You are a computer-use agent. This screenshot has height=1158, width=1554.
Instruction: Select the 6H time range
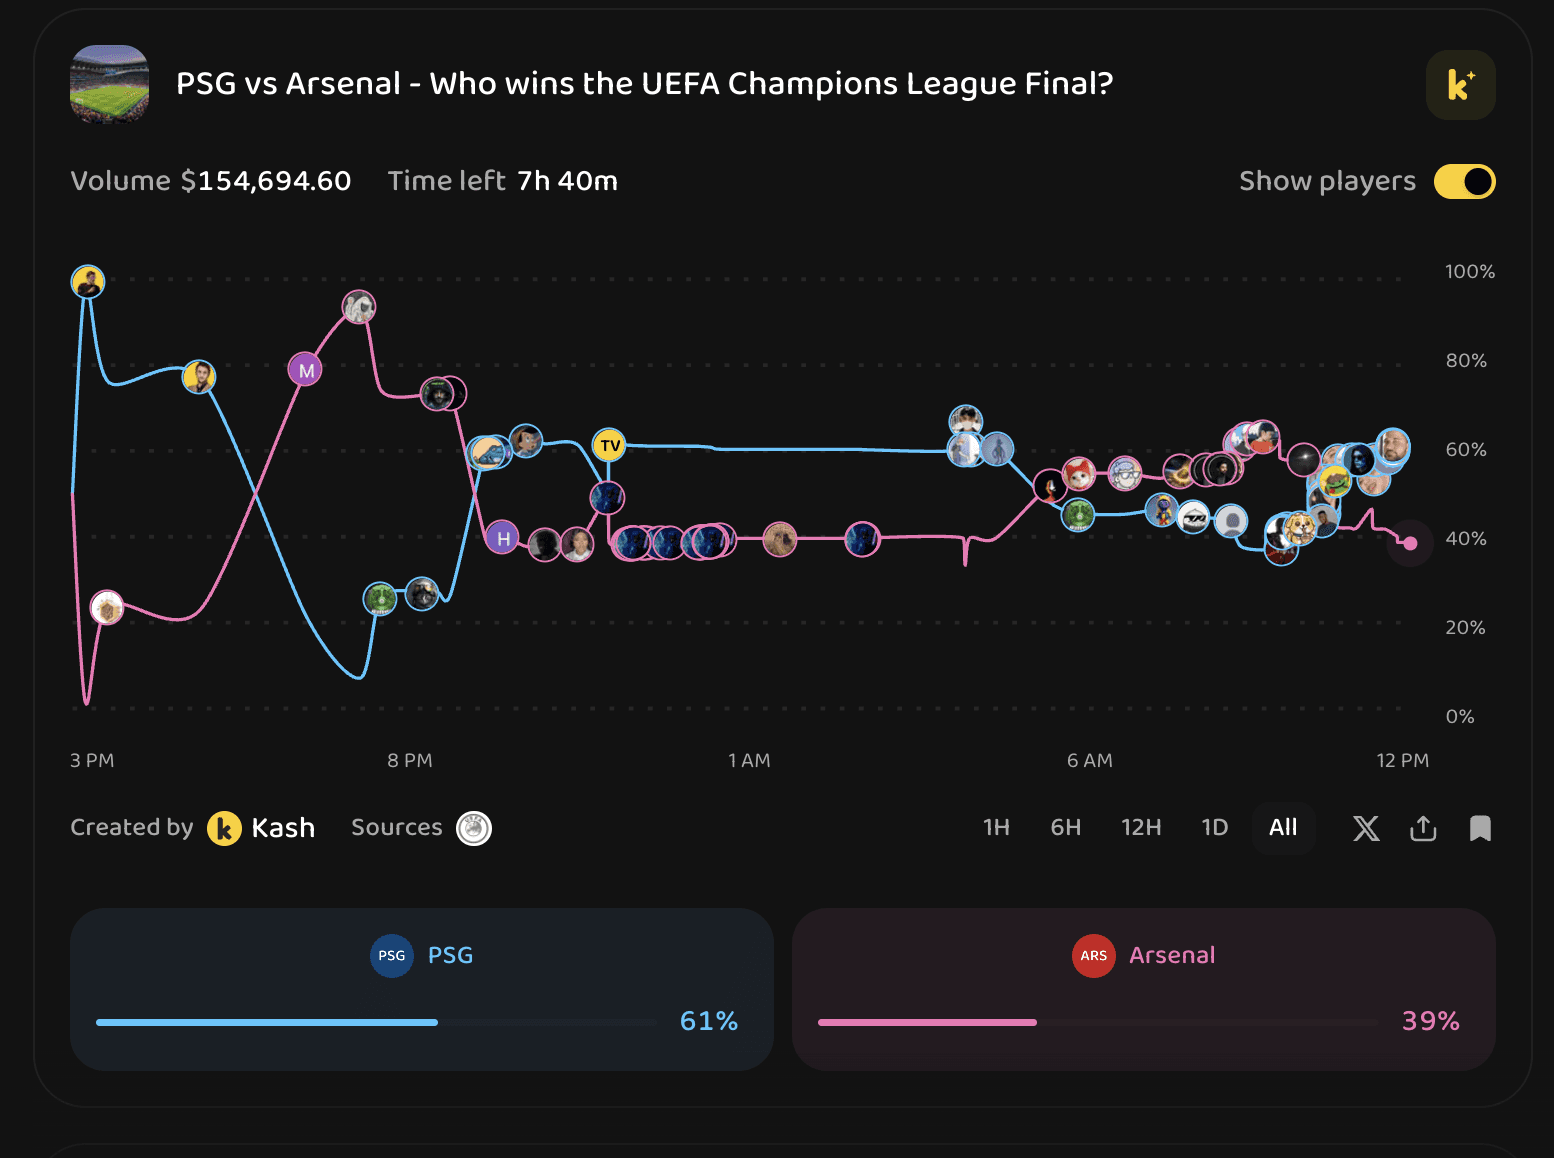[x=1066, y=828]
